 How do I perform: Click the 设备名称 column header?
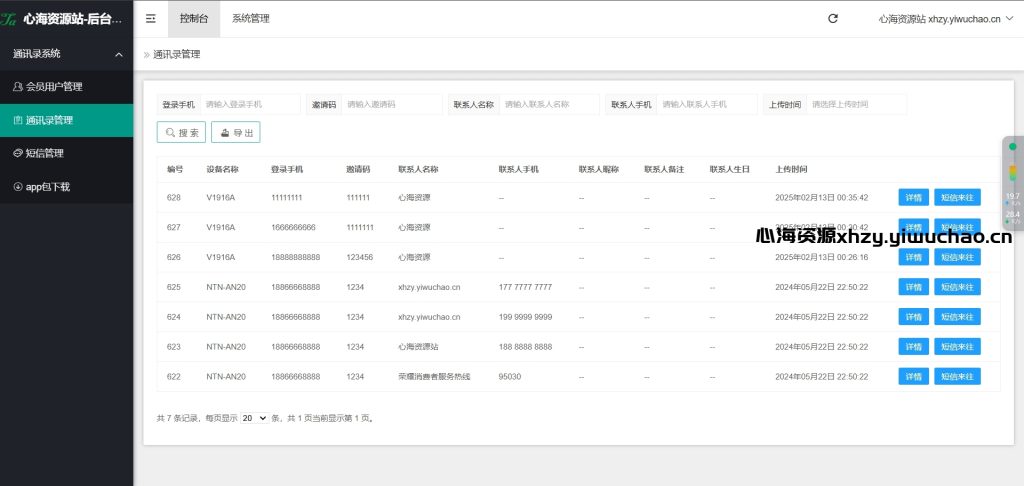tap(222, 169)
